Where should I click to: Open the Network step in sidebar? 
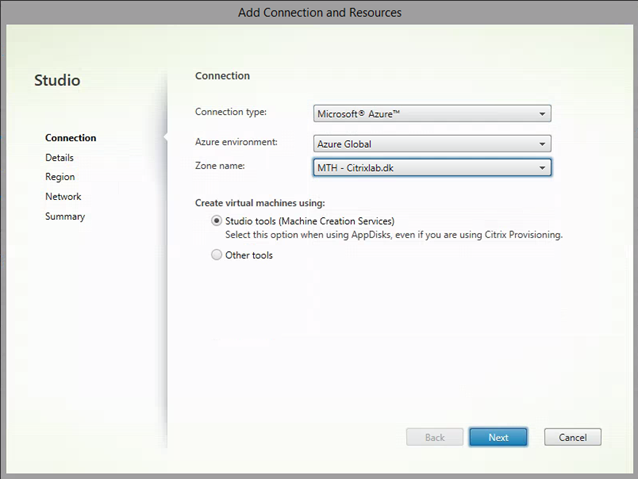click(x=63, y=197)
